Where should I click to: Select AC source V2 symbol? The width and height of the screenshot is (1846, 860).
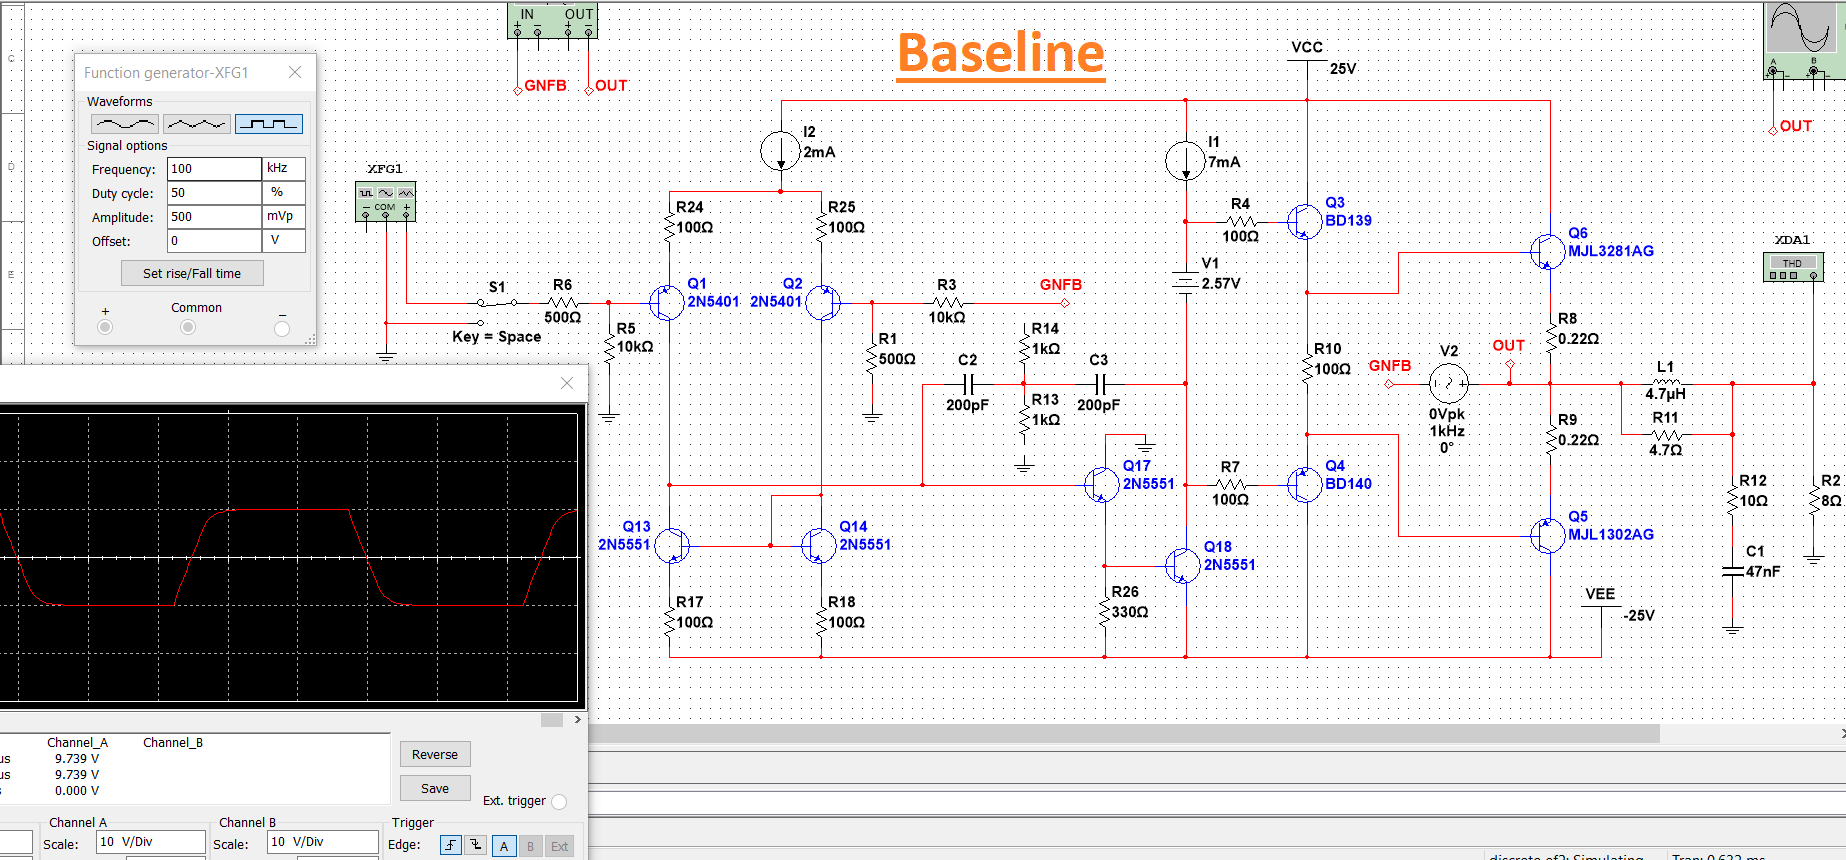point(1448,383)
